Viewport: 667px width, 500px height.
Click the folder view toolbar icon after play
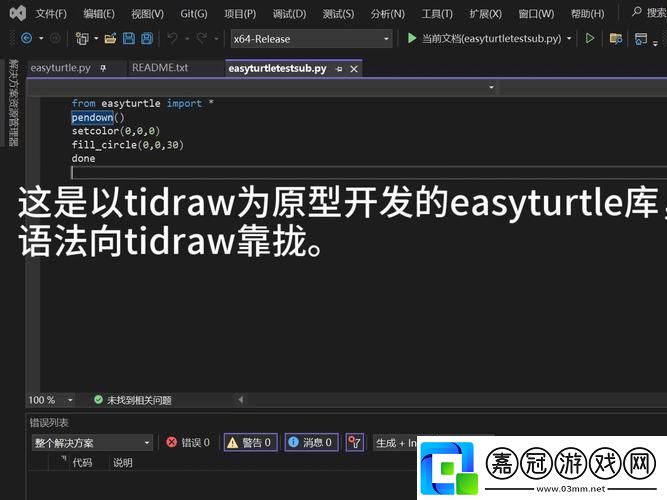pos(616,39)
